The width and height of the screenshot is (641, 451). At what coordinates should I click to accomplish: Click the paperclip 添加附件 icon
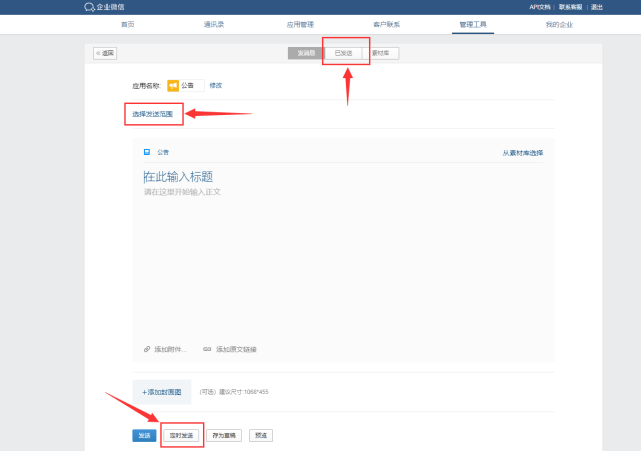click(147, 349)
